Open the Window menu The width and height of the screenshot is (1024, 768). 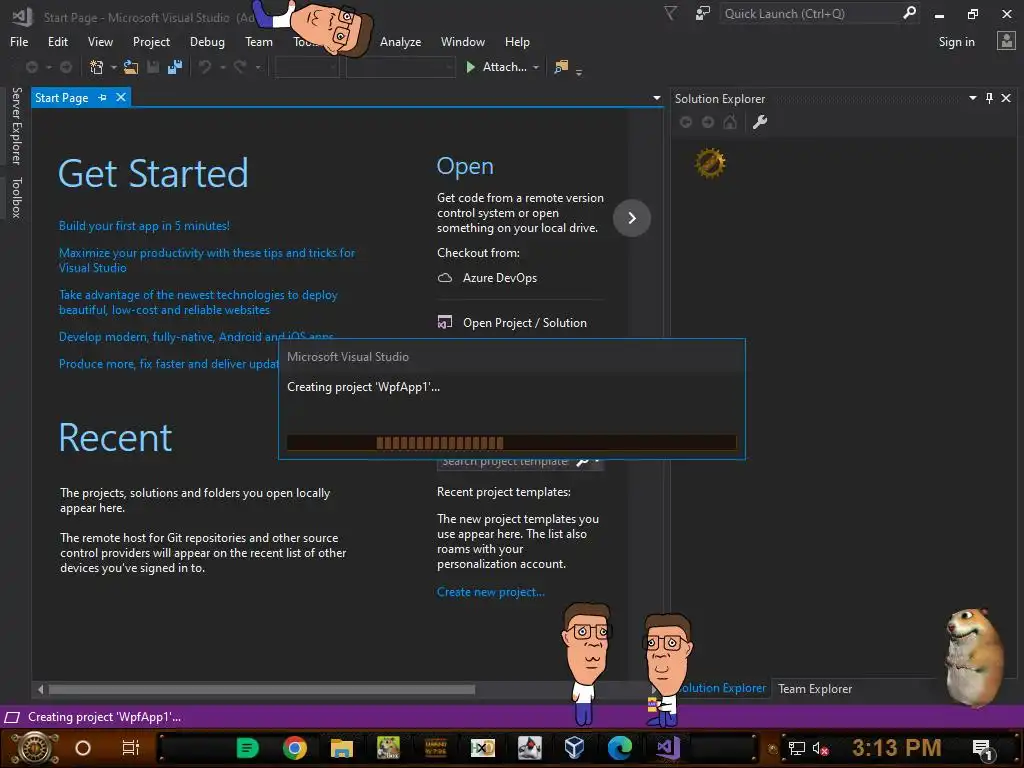(462, 42)
